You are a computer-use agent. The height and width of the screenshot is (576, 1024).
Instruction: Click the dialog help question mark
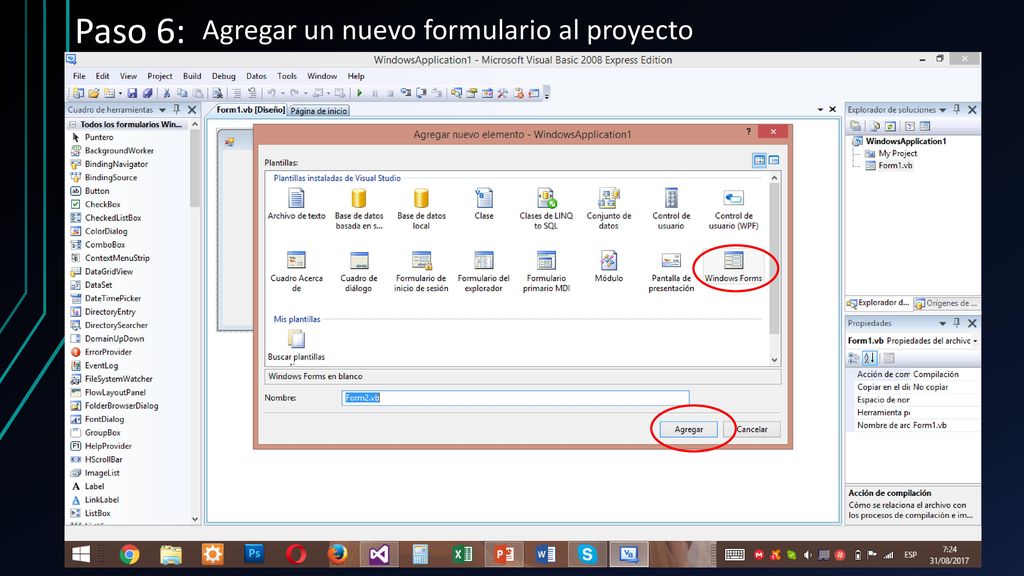pos(748,132)
